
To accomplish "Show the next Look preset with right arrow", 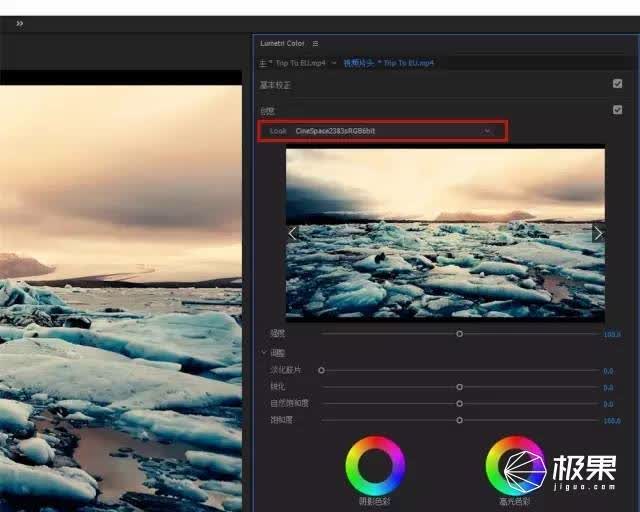I will point(598,234).
